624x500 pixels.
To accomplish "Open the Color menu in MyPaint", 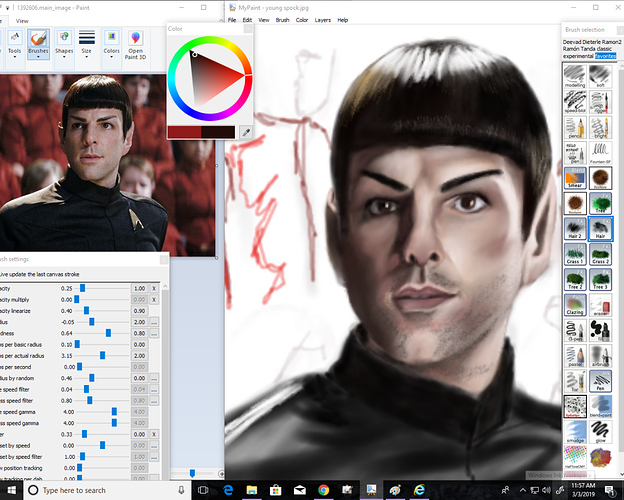I will coord(302,20).
